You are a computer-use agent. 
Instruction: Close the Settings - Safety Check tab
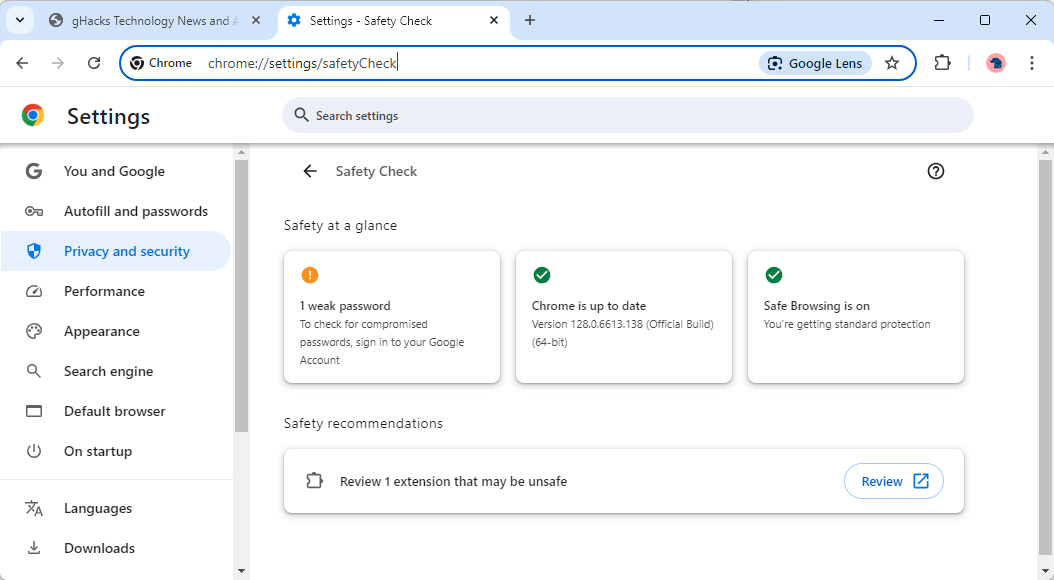(x=494, y=21)
